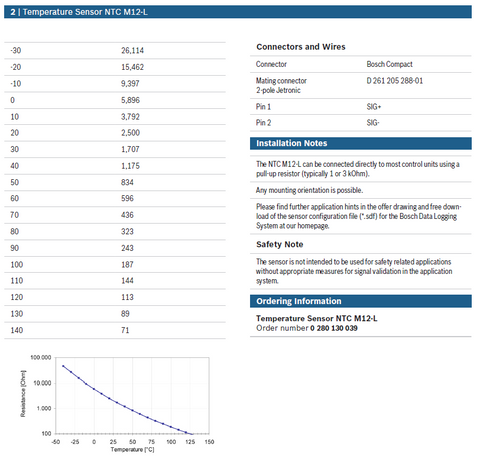This screenshot has height=465, width=480.
Task: Click 'Any mounting orientation is possible' note
Action: (x=309, y=190)
